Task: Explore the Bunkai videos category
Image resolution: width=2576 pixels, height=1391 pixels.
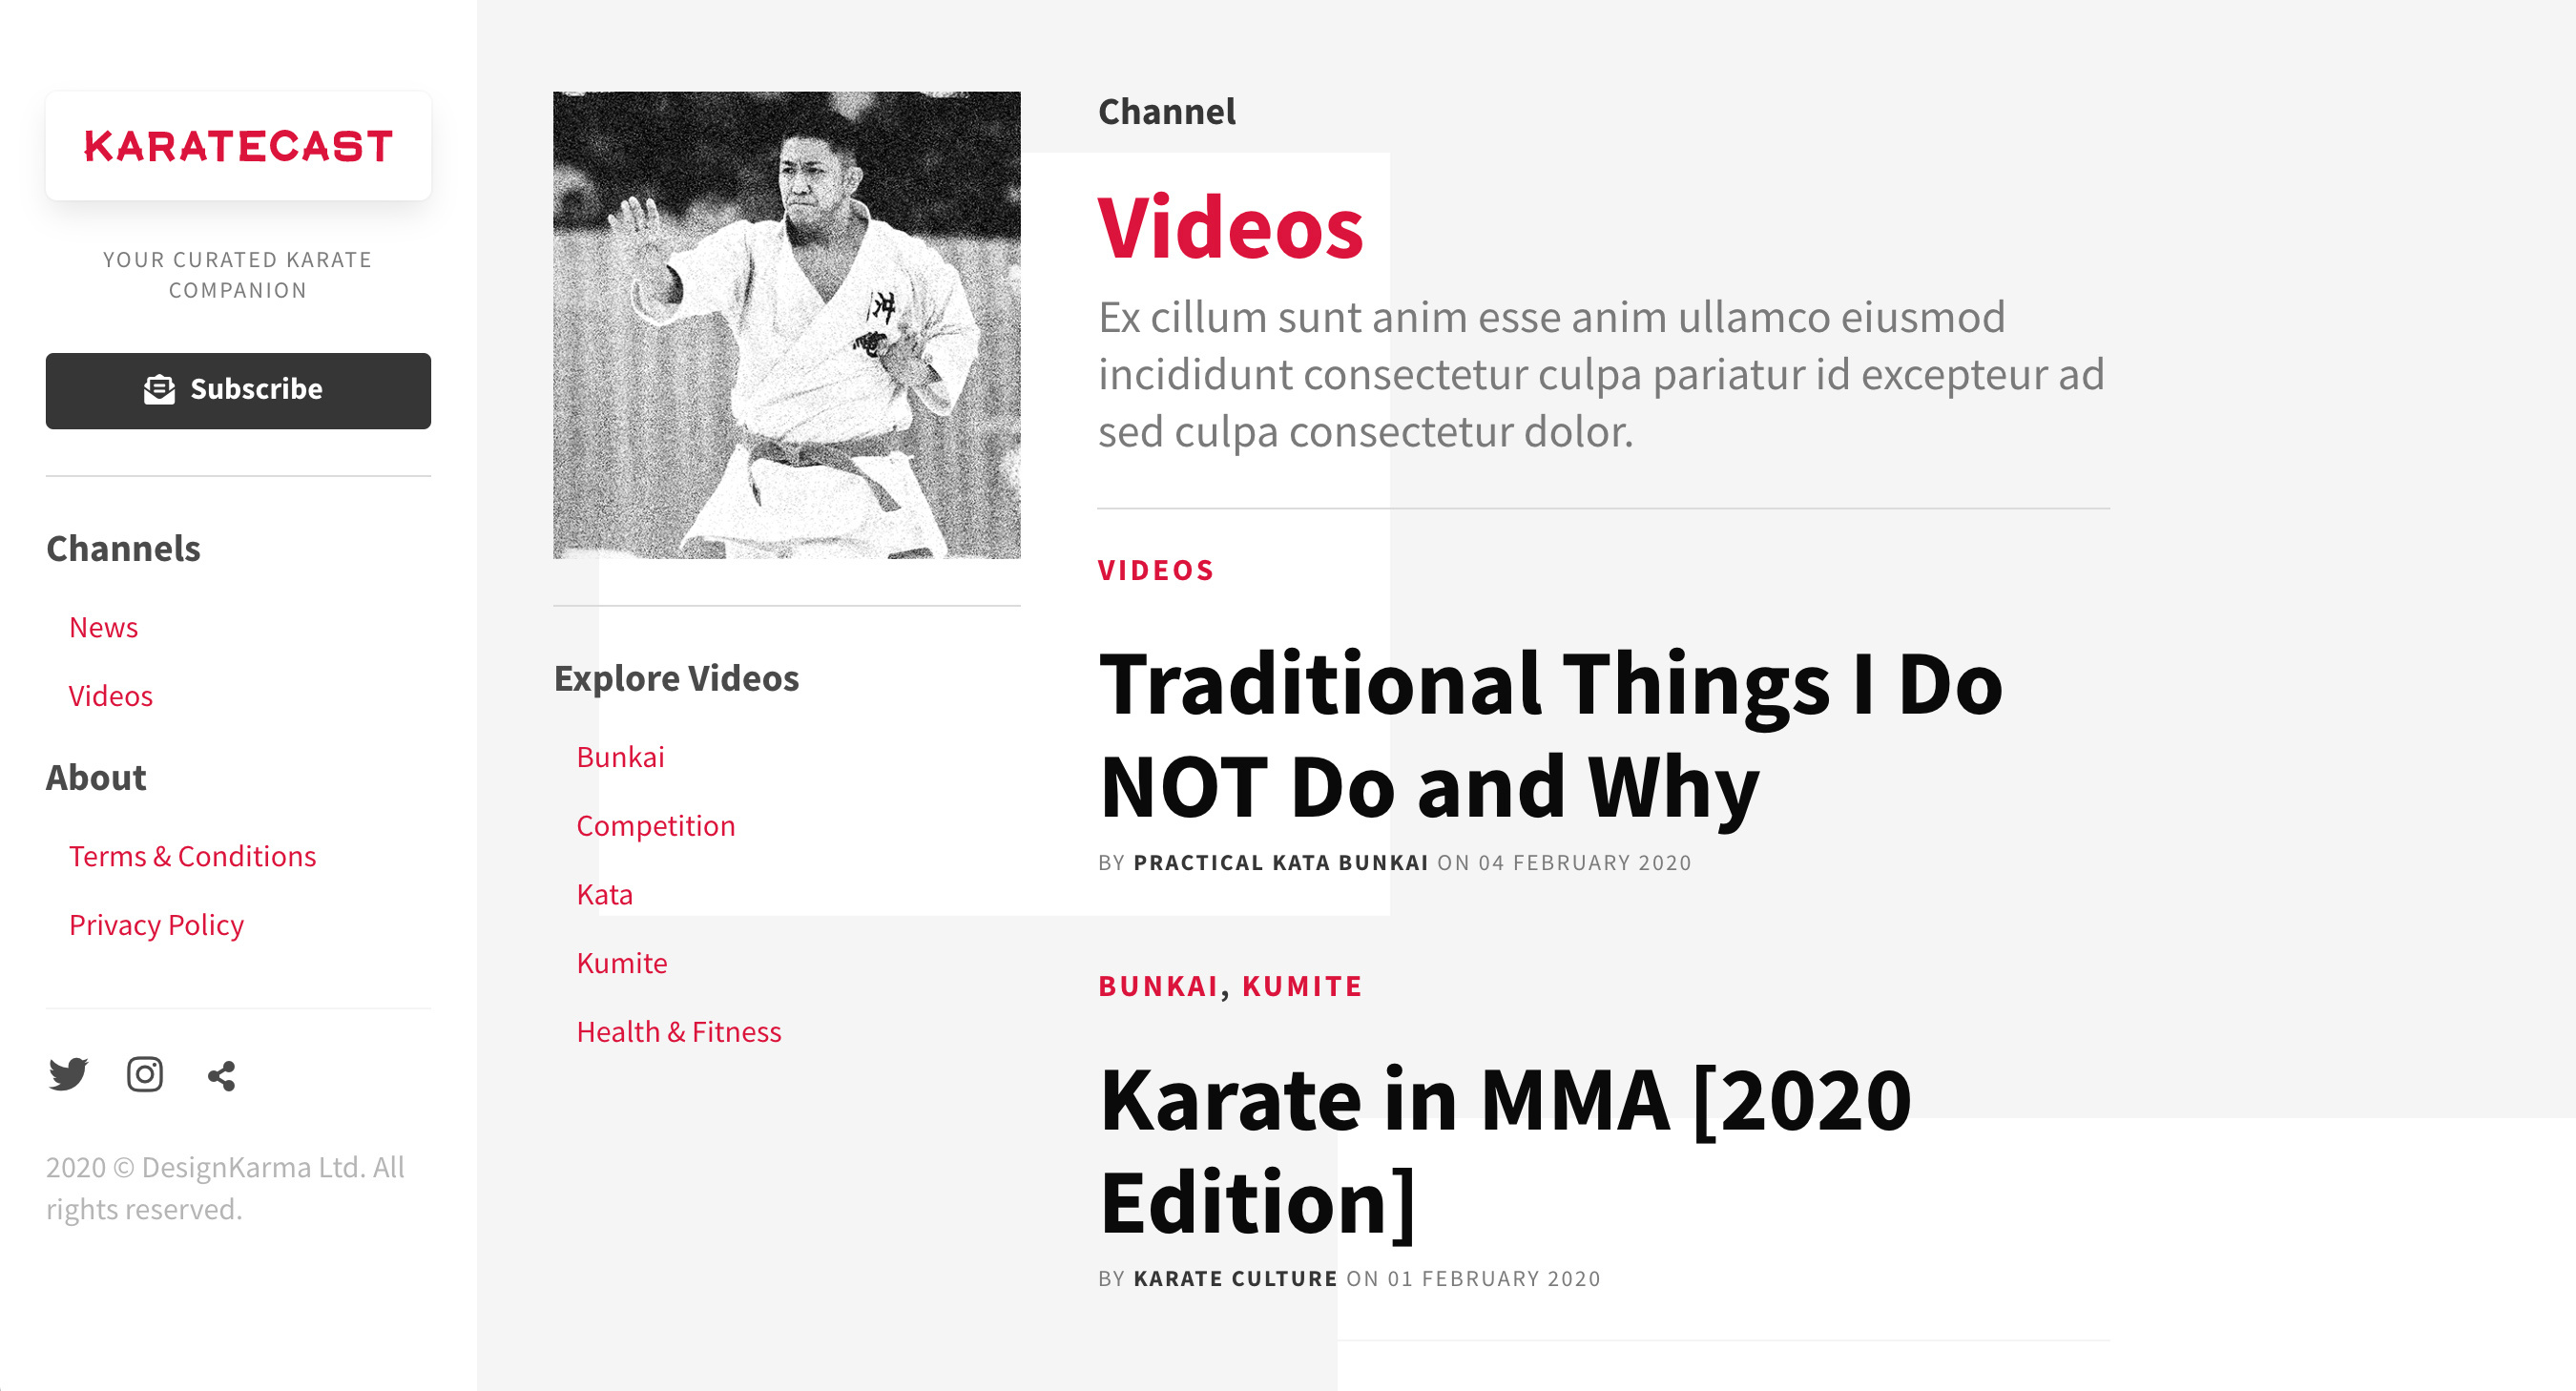Action: point(620,757)
